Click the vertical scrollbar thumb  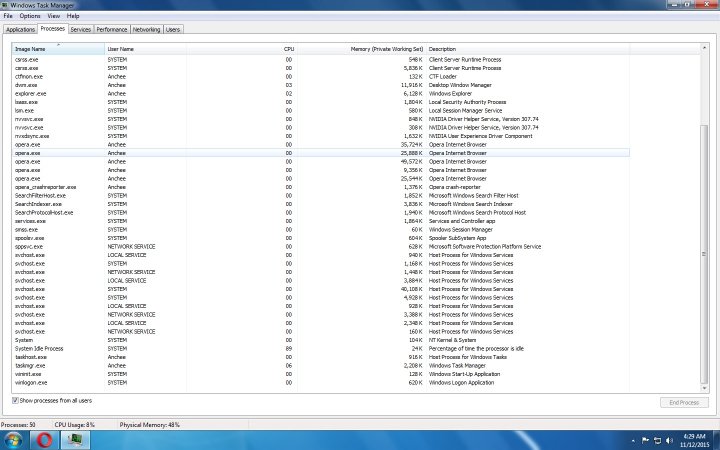(704, 254)
